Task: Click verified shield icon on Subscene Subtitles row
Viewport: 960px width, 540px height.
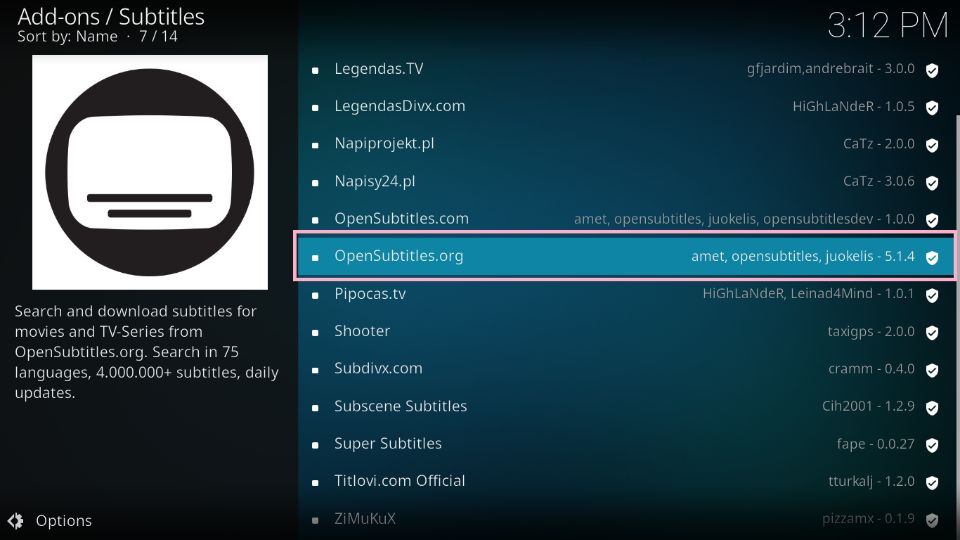Action: click(932, 408)
